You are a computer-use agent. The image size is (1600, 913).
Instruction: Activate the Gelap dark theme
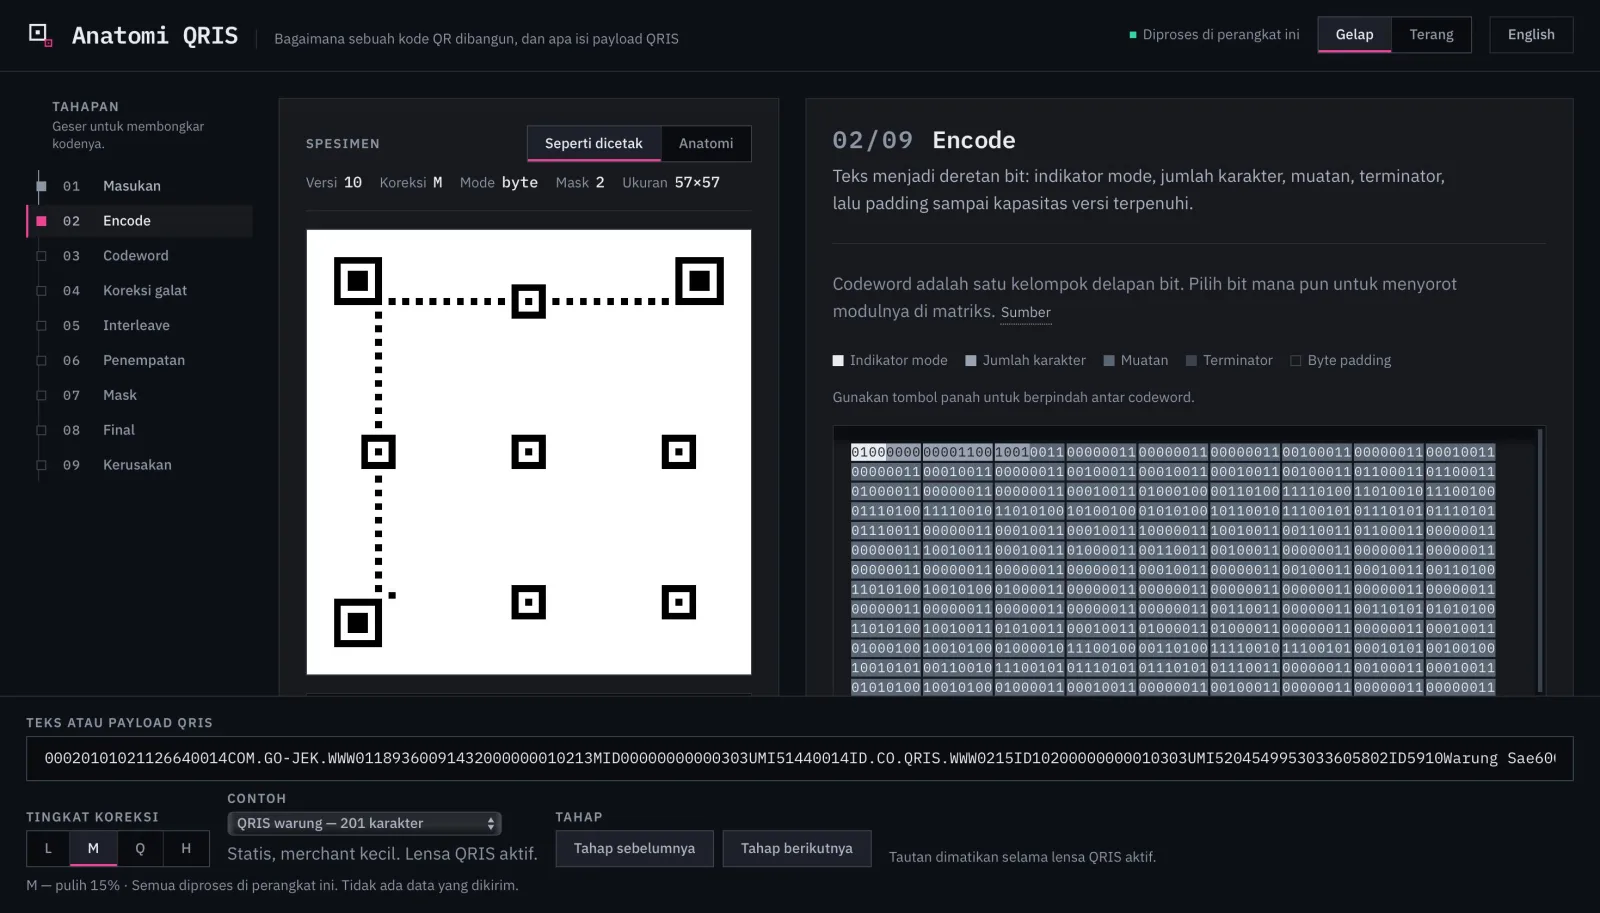tap(1354, 35)
